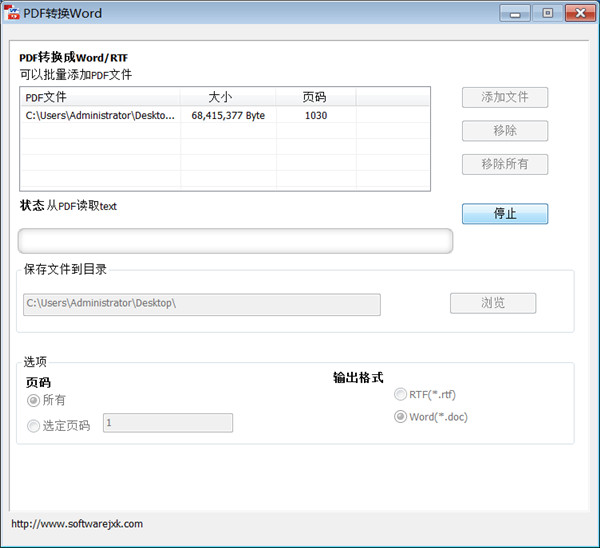Maximize the PDF转换Word window
Viewport: 600px width, 548px height.
click(548, 13)
